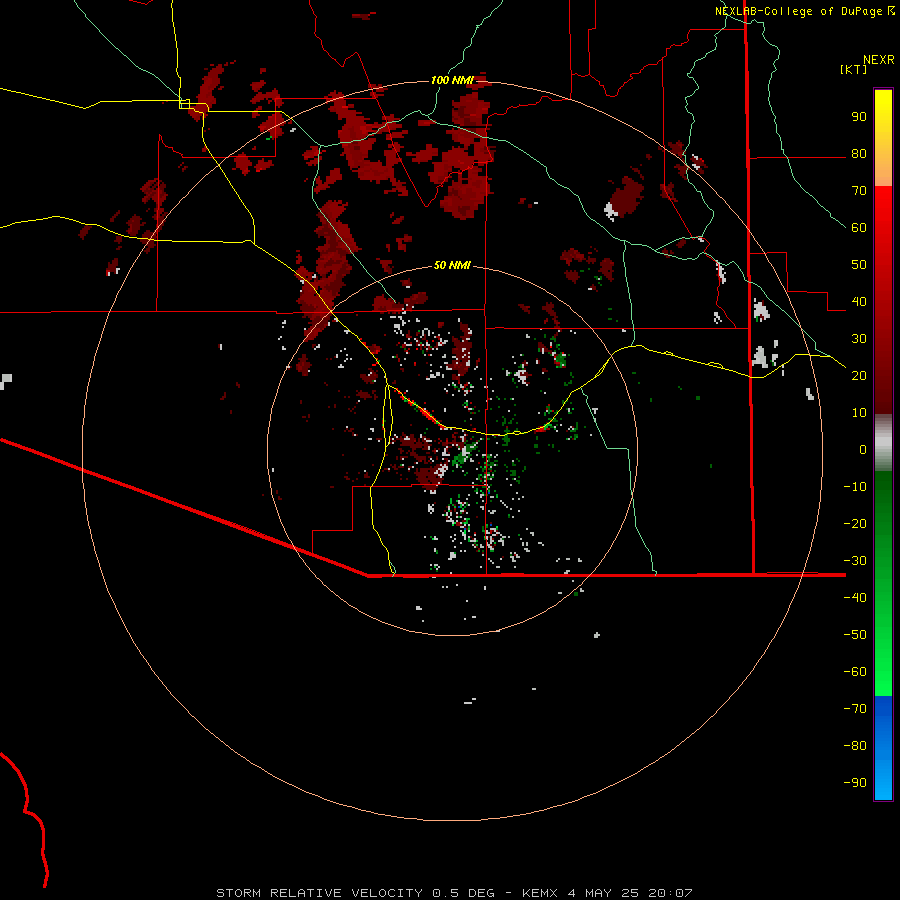
Task: Click the -80 value on the velocity scale
Action: click(x=855, y=746)
